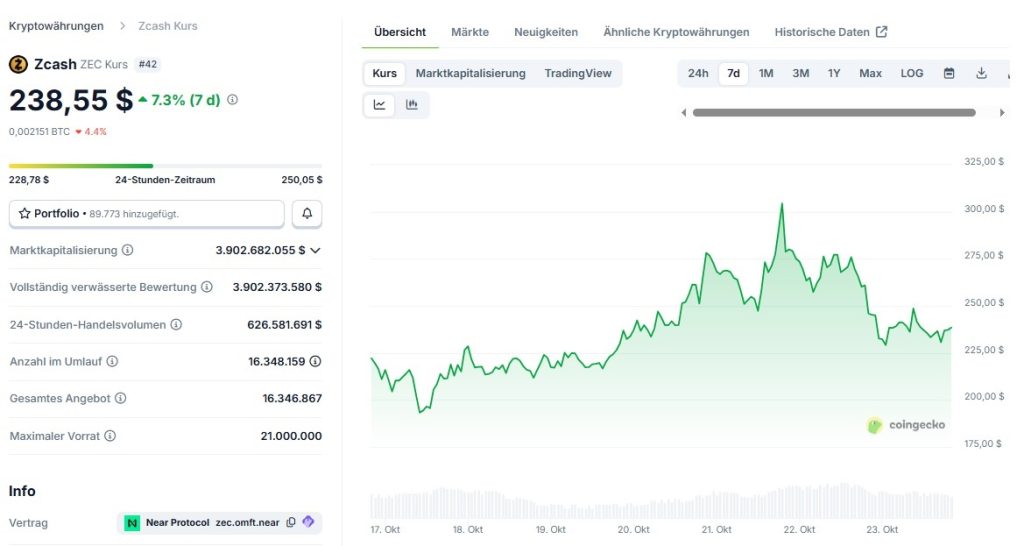Show info for Marktkapitalisierung
Screen dimensions: 1024x546
[128, 250]
